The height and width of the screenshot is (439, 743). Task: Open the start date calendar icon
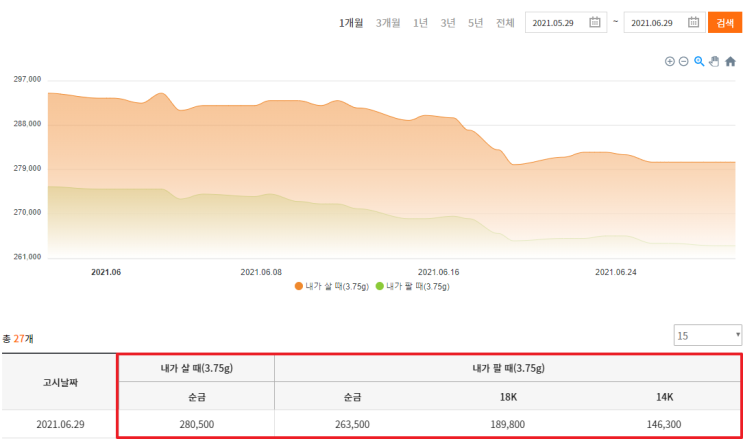(x=595, y=22)
